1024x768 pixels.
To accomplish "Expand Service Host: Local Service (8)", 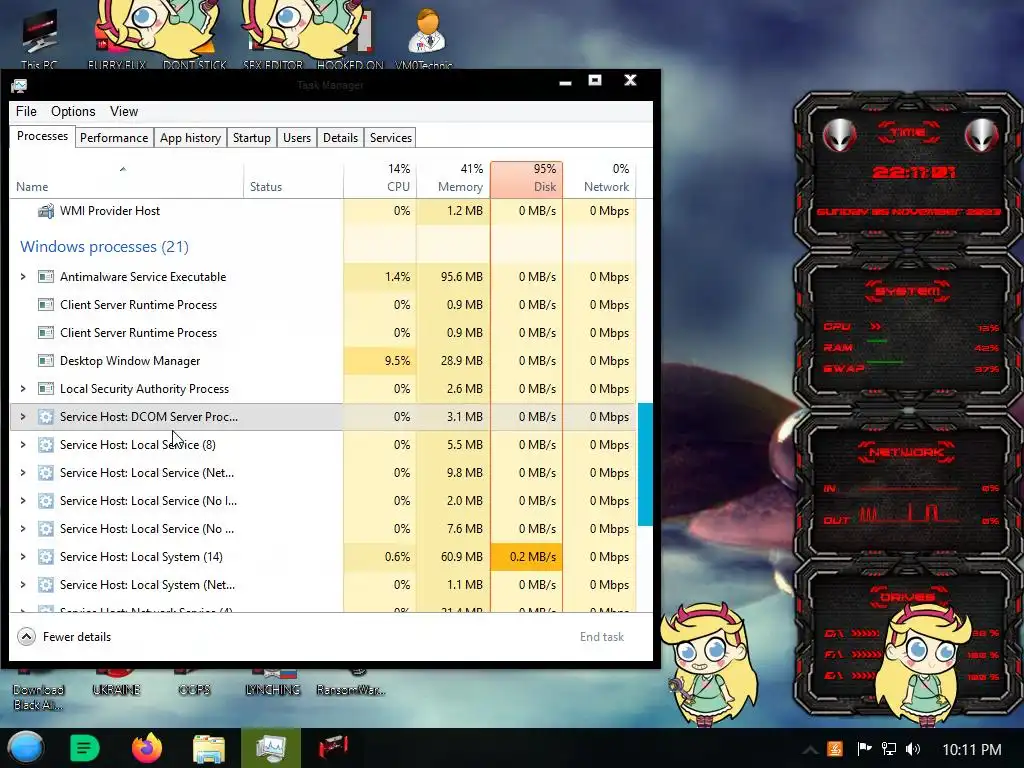I will coord(23,445).
